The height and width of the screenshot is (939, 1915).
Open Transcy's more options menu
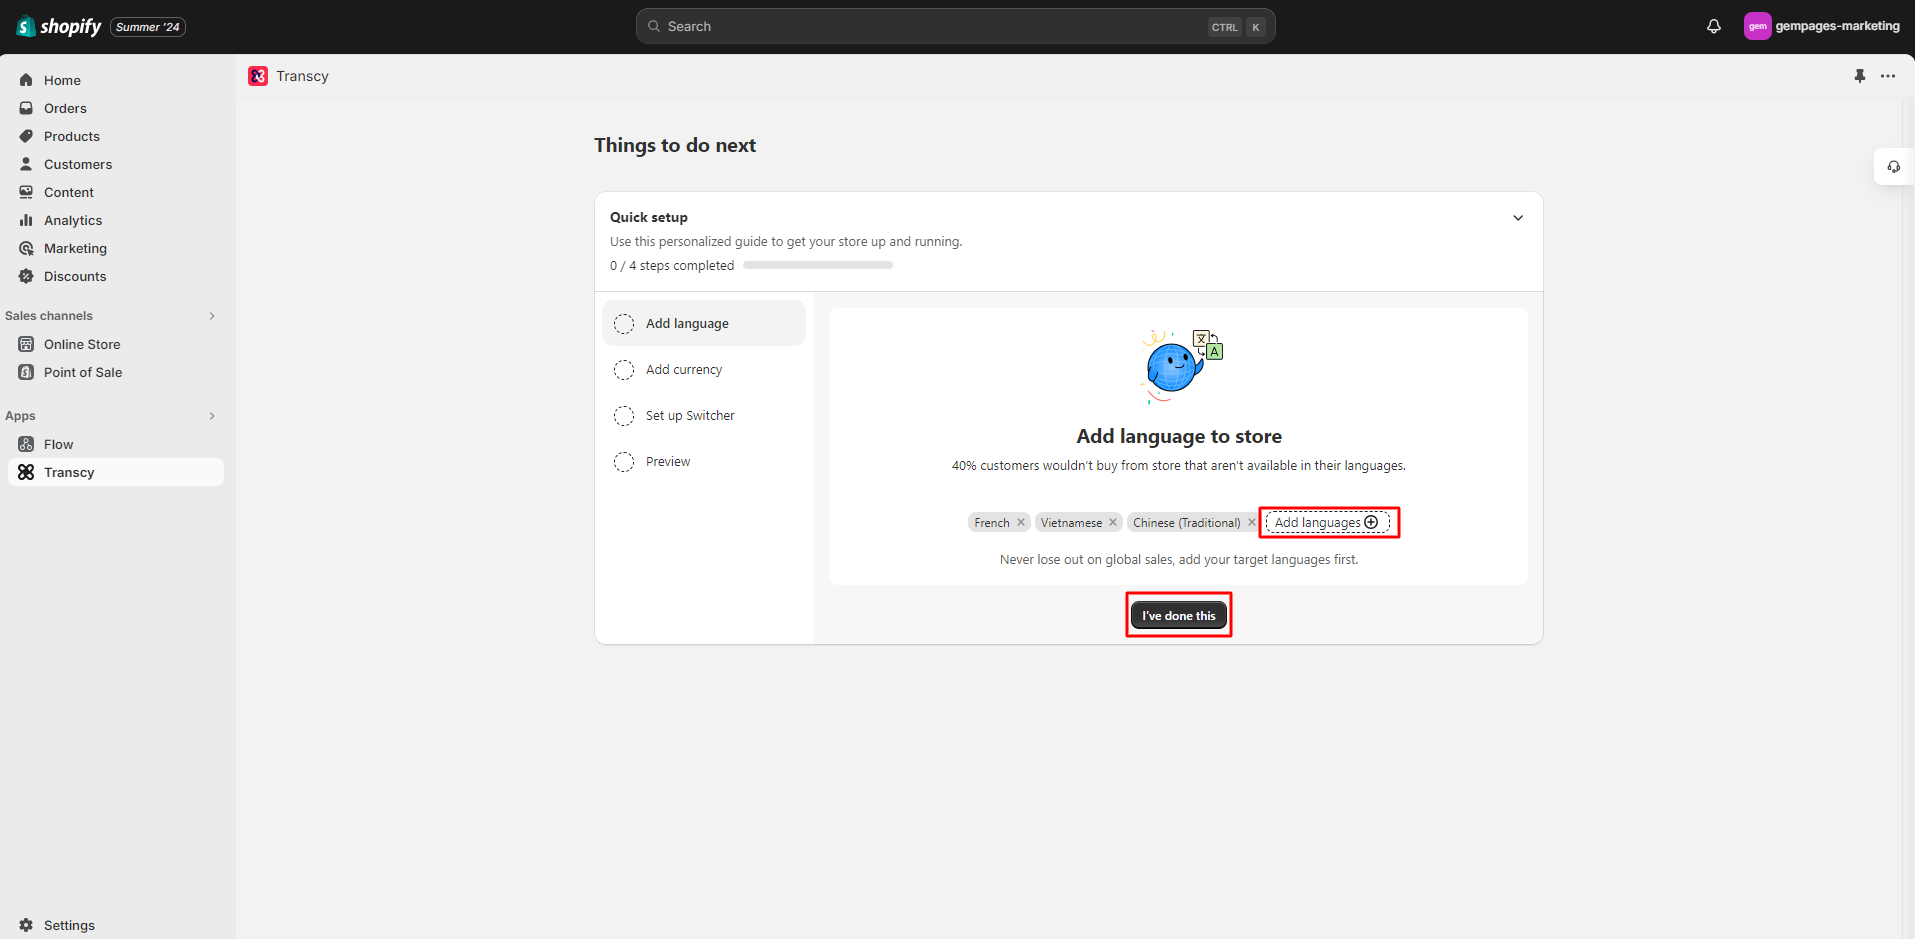(x=1889, y=76)
